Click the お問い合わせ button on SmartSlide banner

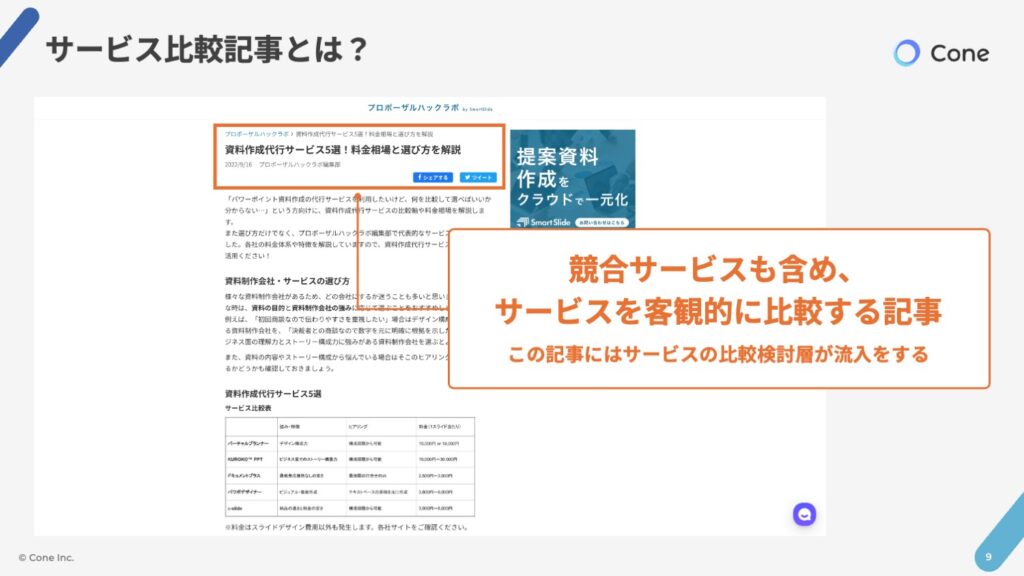(x=601, y=223)
